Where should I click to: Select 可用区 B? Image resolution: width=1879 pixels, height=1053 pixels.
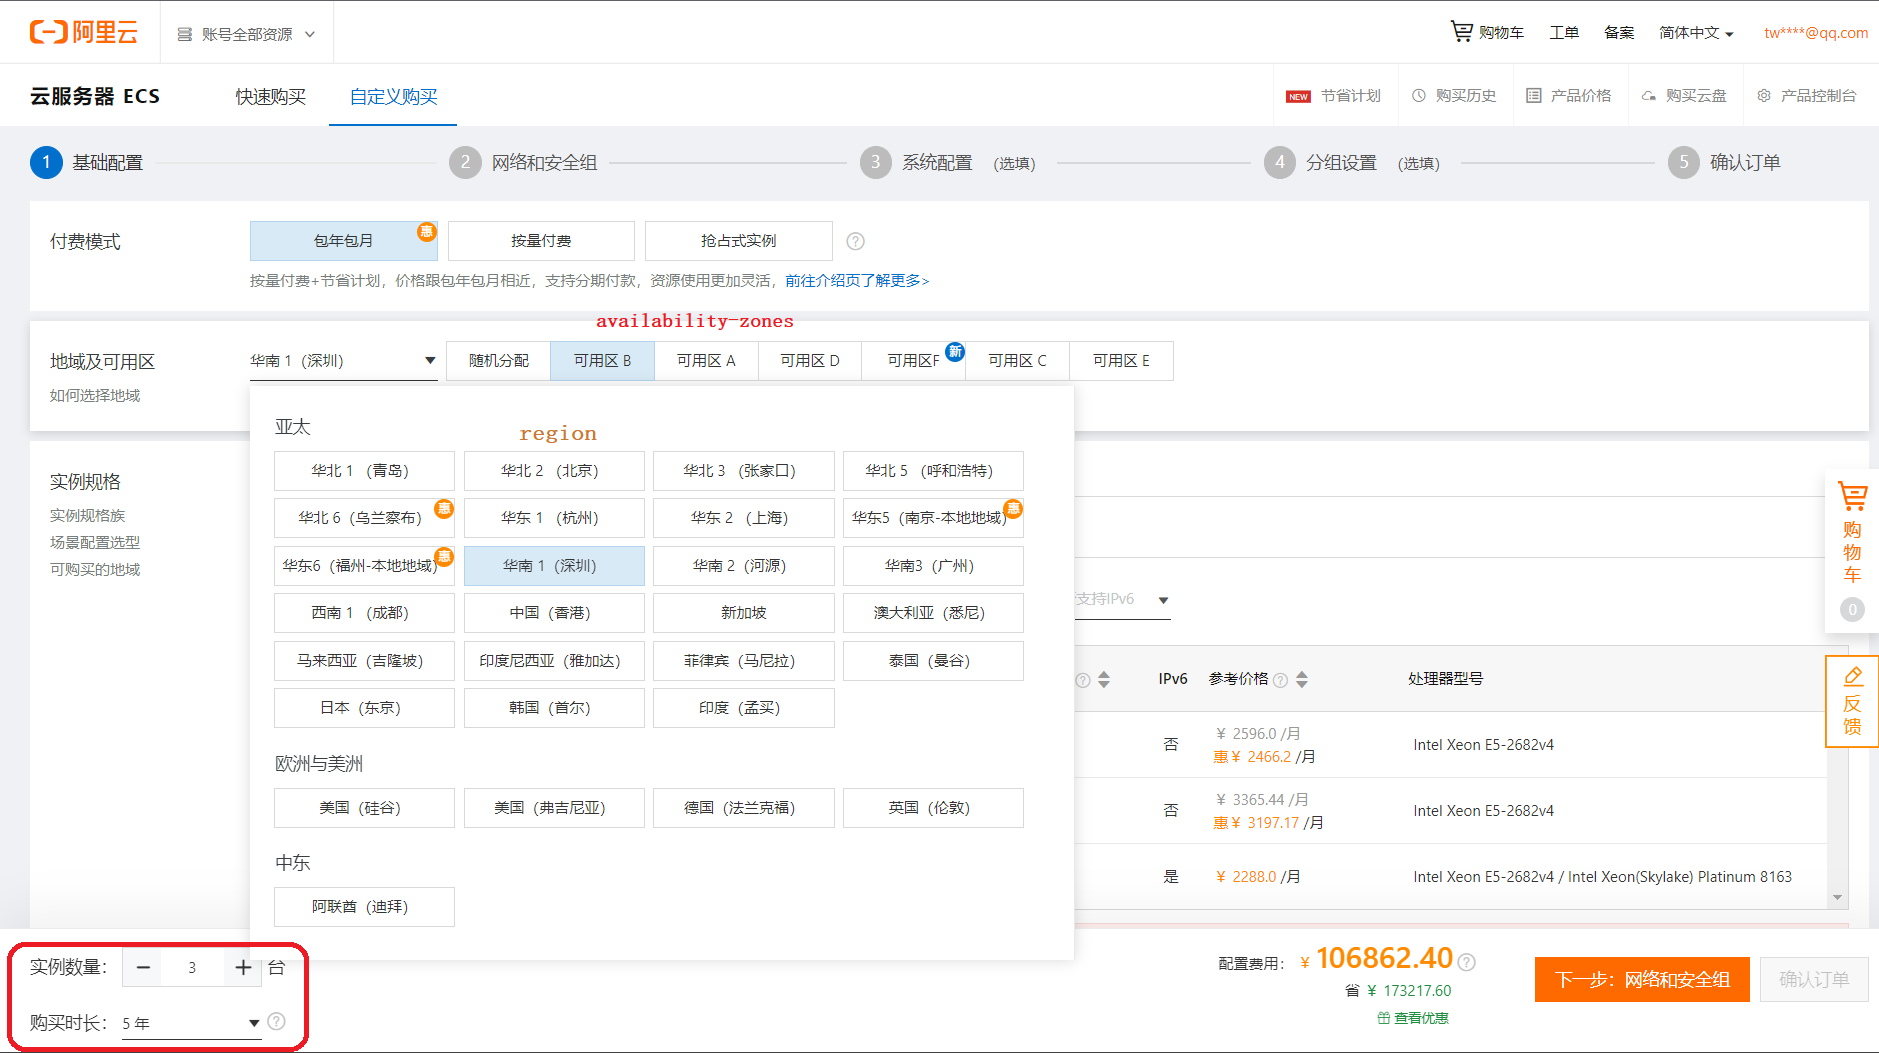point(602,361)
